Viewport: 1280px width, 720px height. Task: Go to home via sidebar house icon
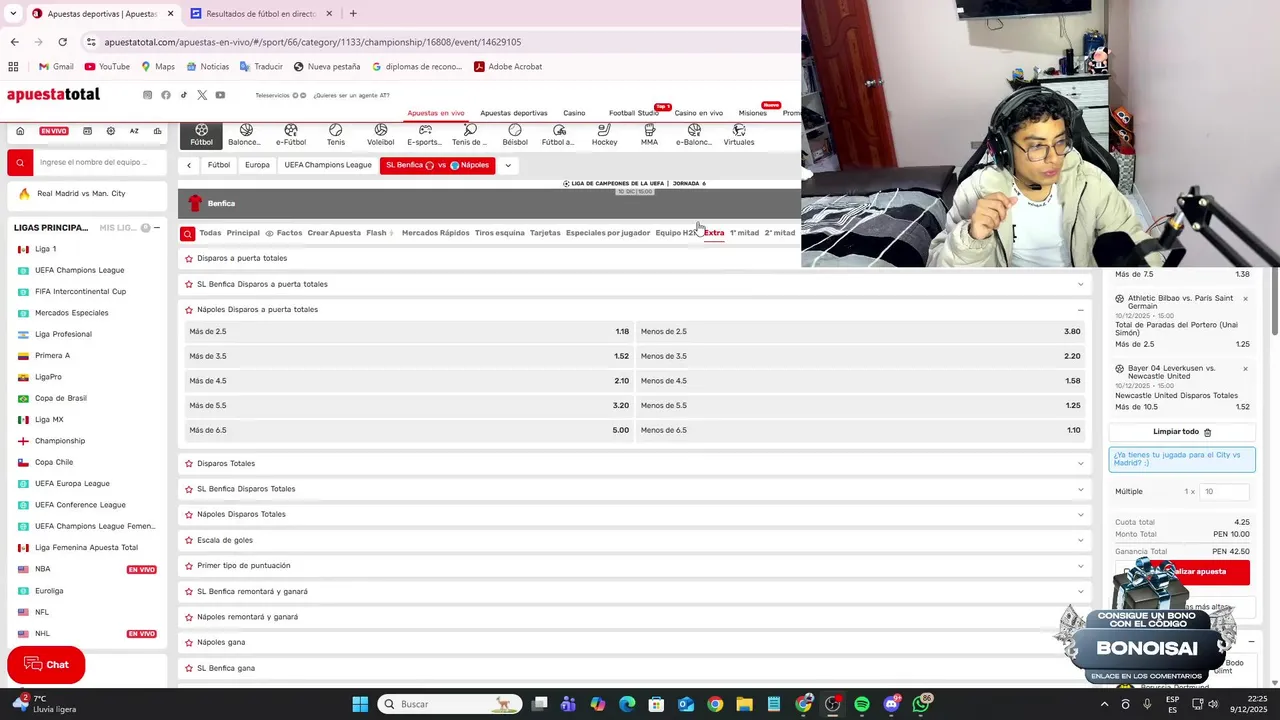20,131
